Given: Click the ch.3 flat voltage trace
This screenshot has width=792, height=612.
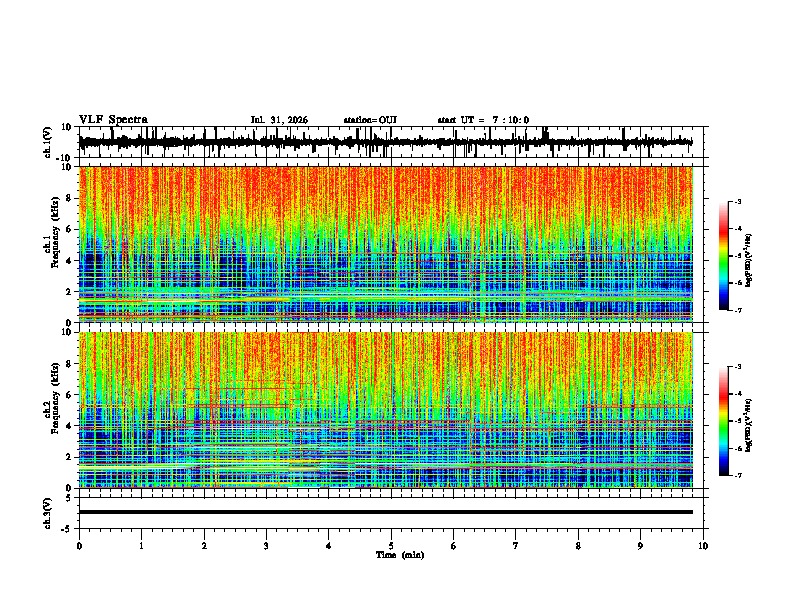Looking at the screenshot, I should (x=386, y=512).
